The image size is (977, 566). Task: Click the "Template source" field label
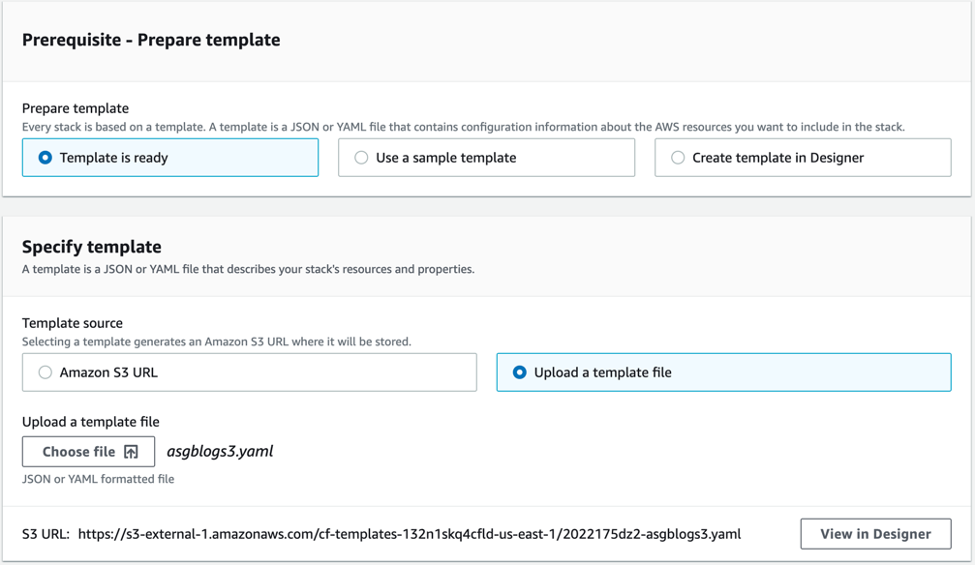coord(72,323)
